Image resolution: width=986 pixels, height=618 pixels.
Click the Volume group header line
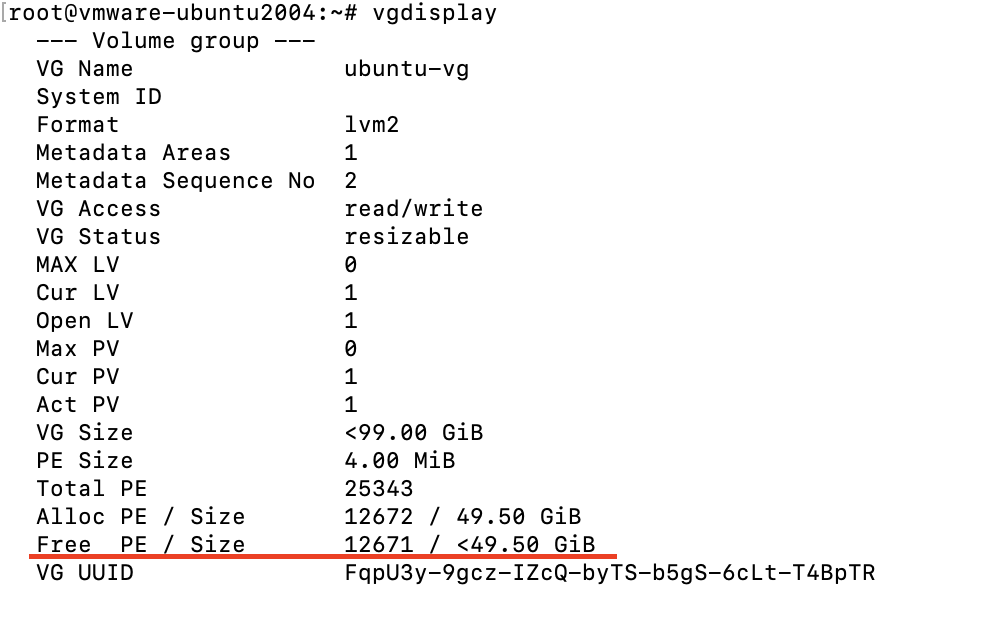(x=176, y=41)
